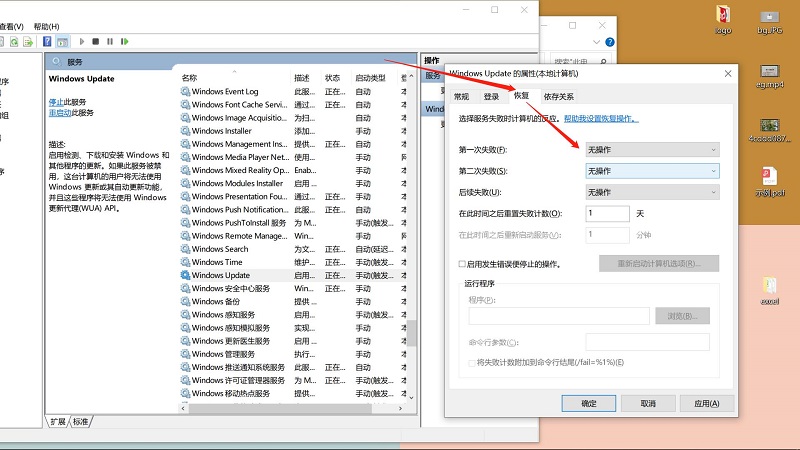This screenshot has height=450, width=800.
Task: Click the 在此时间之后重置失败计数 input field
Action: click(608, 213)
